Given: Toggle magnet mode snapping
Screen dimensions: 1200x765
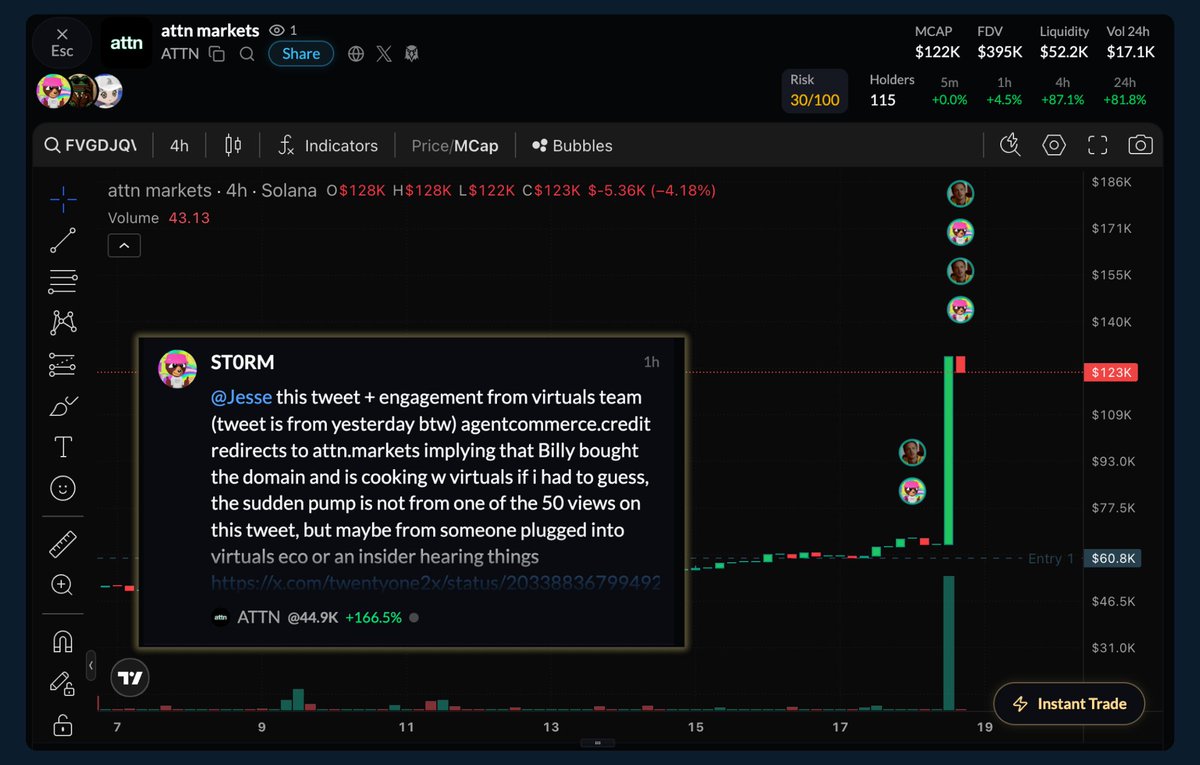Looking at the screenshot, I should coord(63,641).
